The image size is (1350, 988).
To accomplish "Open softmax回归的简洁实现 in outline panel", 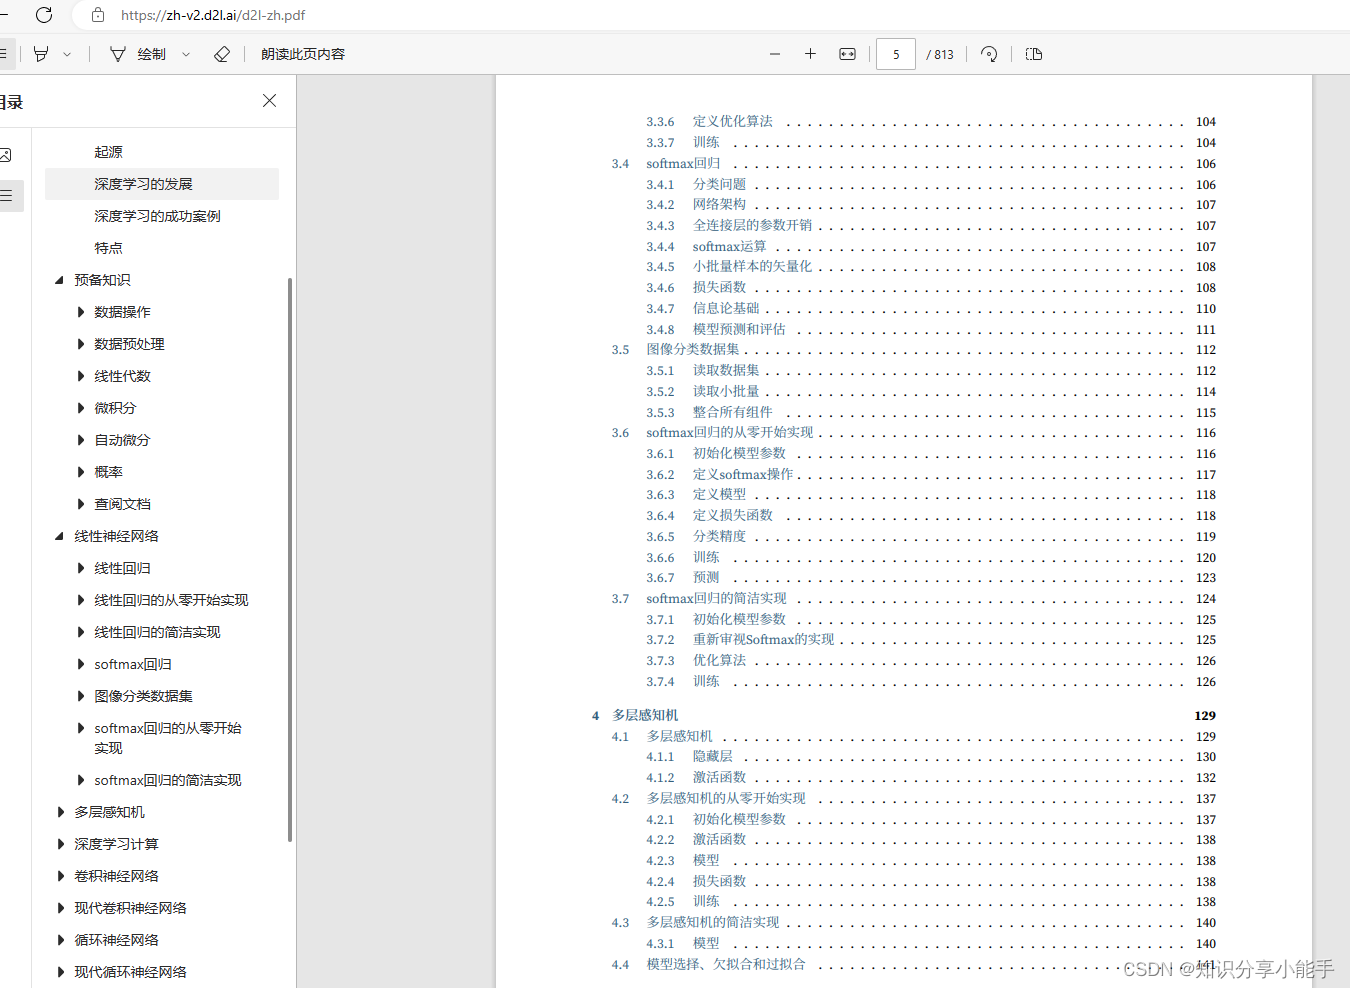I will [168, 780].
